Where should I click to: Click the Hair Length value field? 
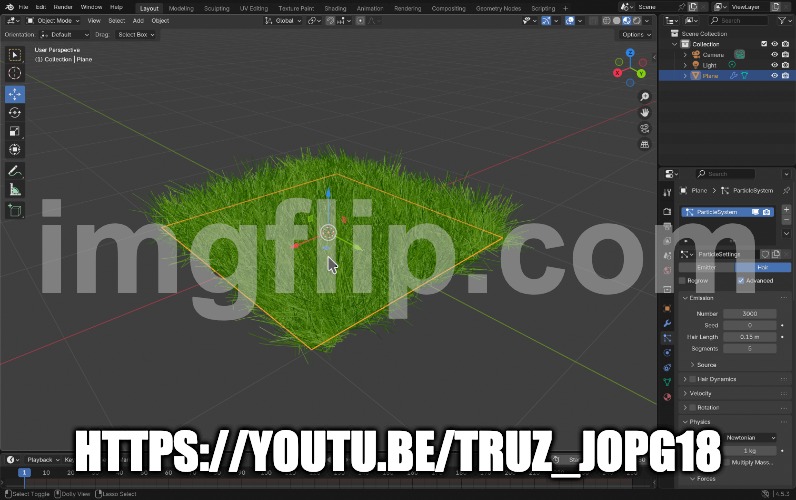point(749,337)
